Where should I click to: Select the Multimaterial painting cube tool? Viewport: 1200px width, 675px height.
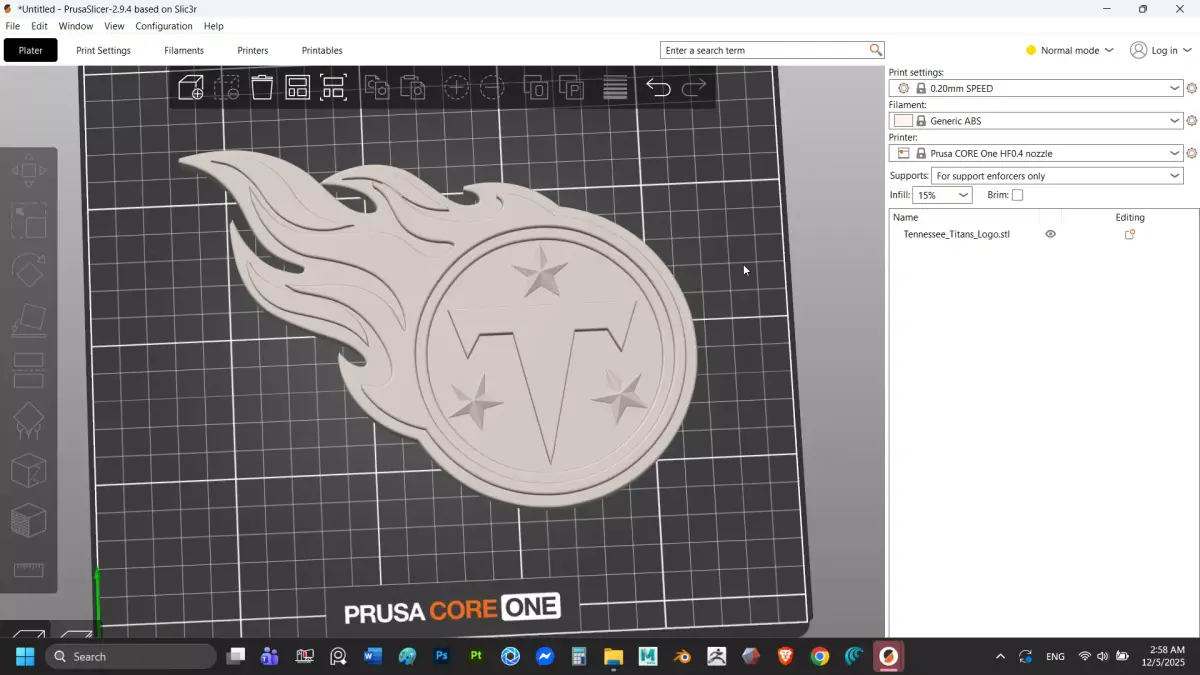[x=28, y=521]
